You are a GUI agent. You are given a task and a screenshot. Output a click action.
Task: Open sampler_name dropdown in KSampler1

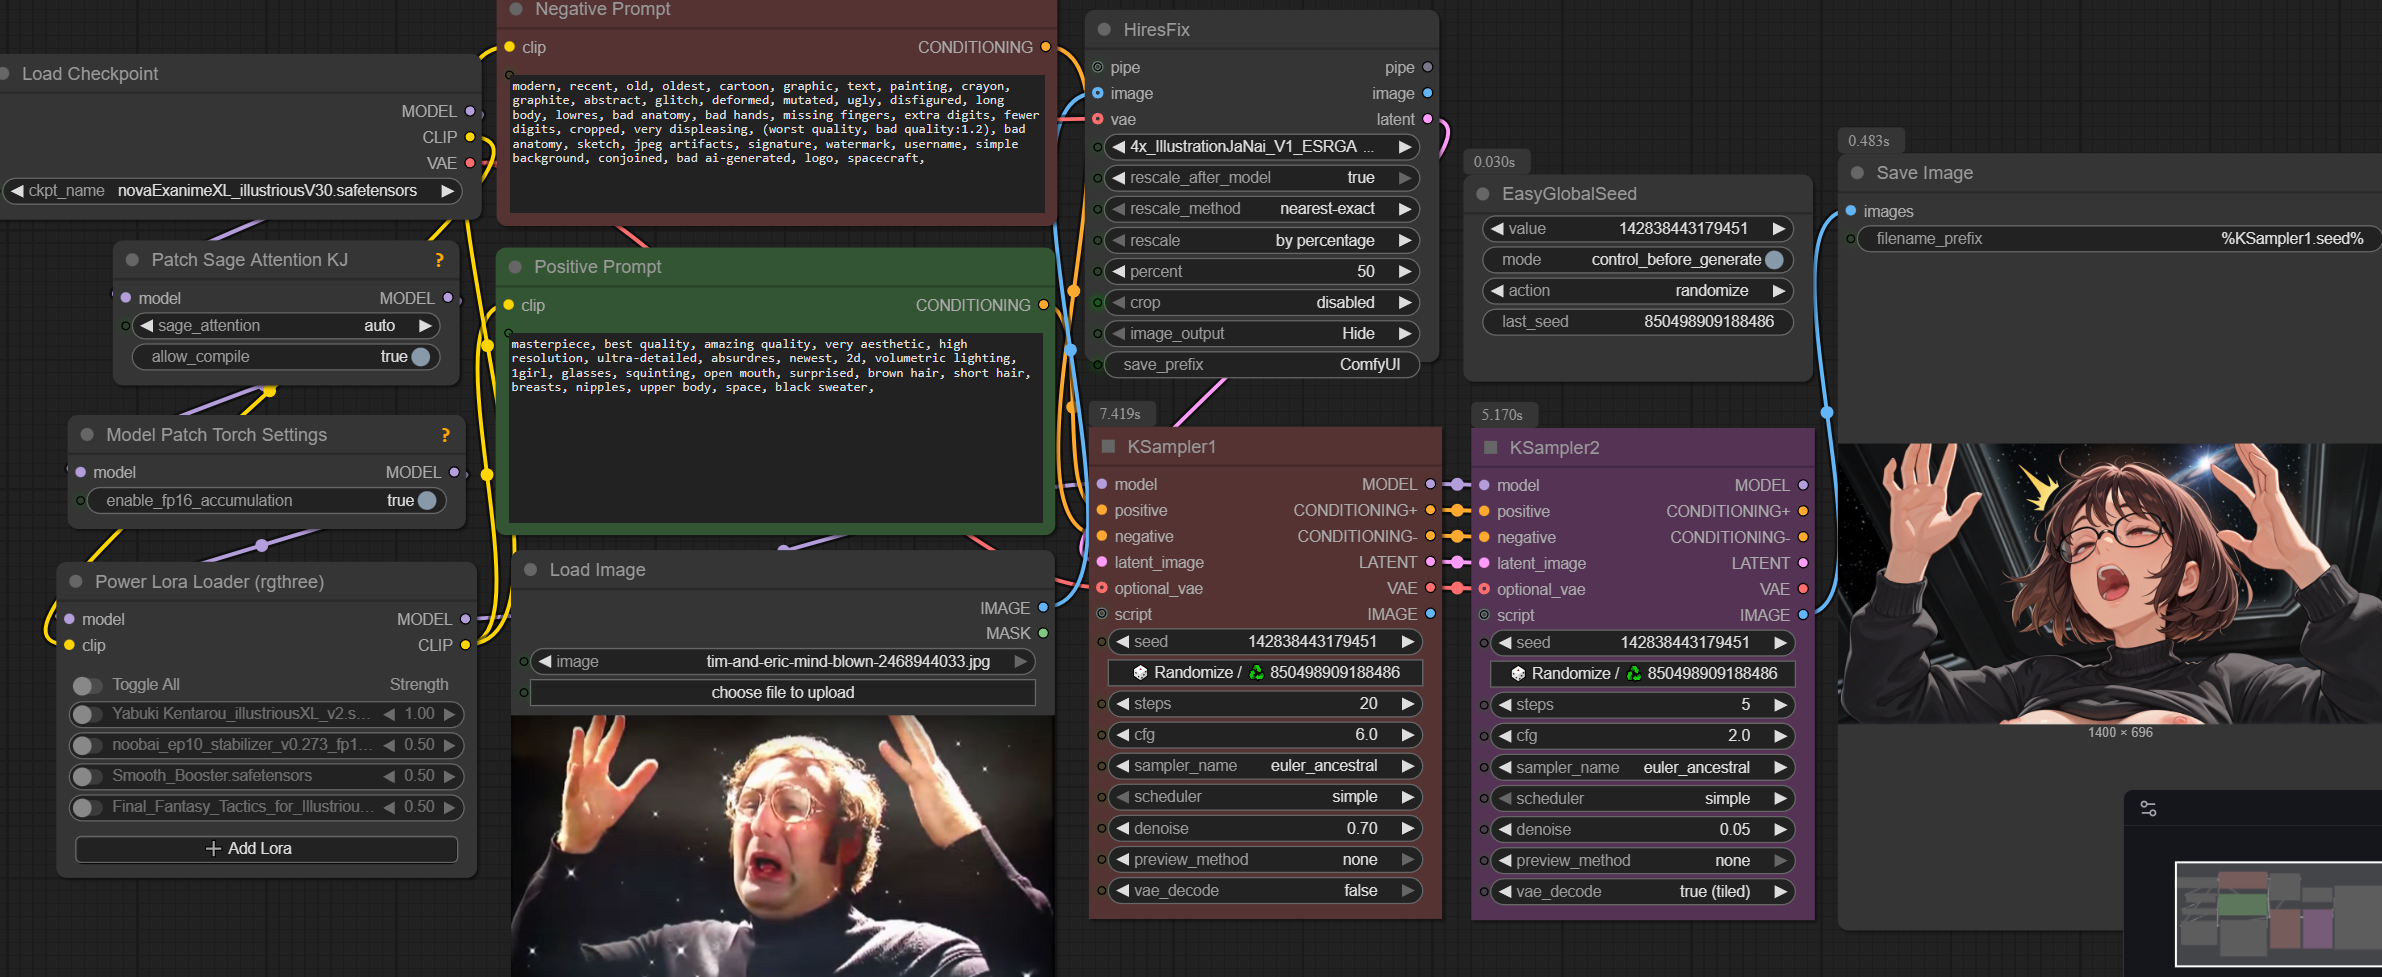(x=1265, y=766)
